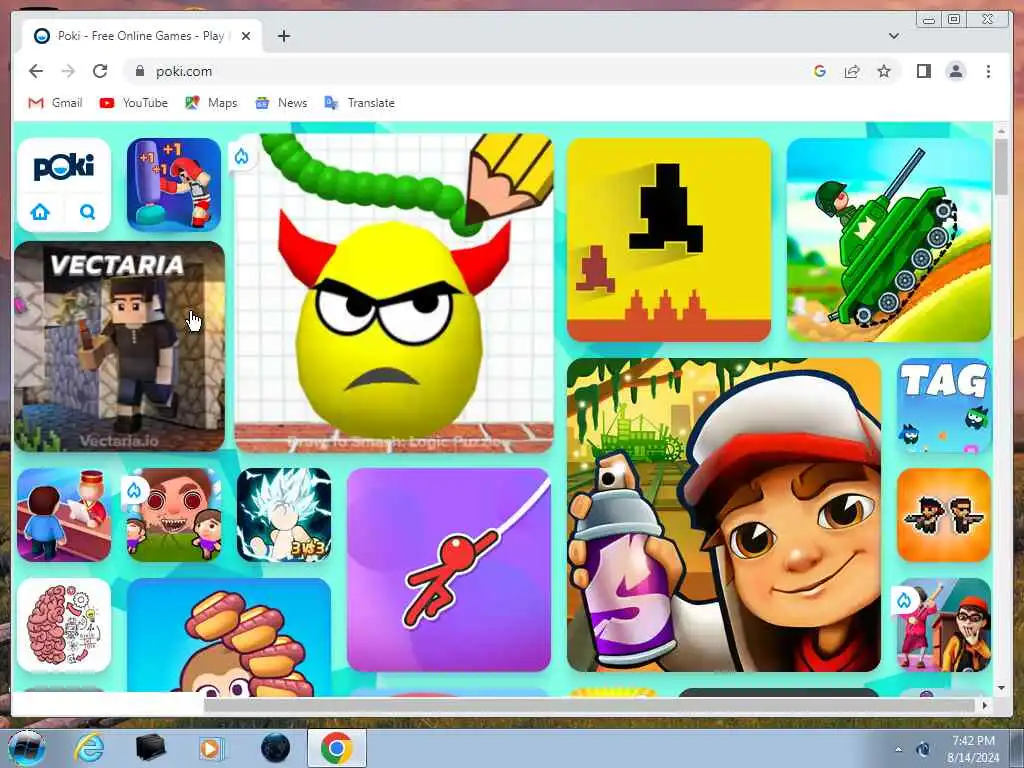Expand the tab search chevron

pyautogui.click(x=893, y=36)
